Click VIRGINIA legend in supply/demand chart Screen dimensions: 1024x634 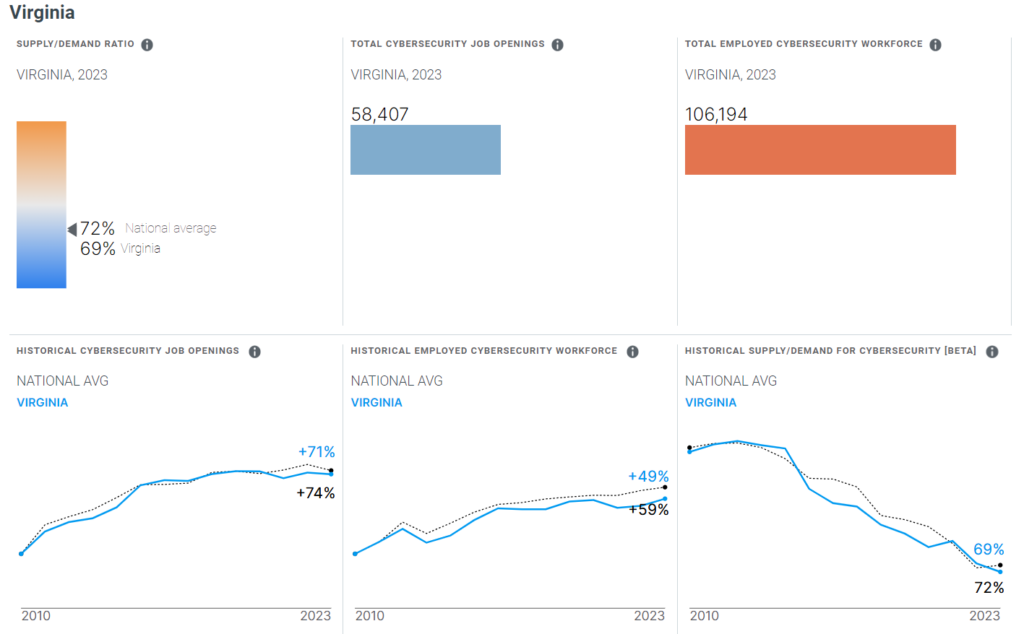[710, 403]
